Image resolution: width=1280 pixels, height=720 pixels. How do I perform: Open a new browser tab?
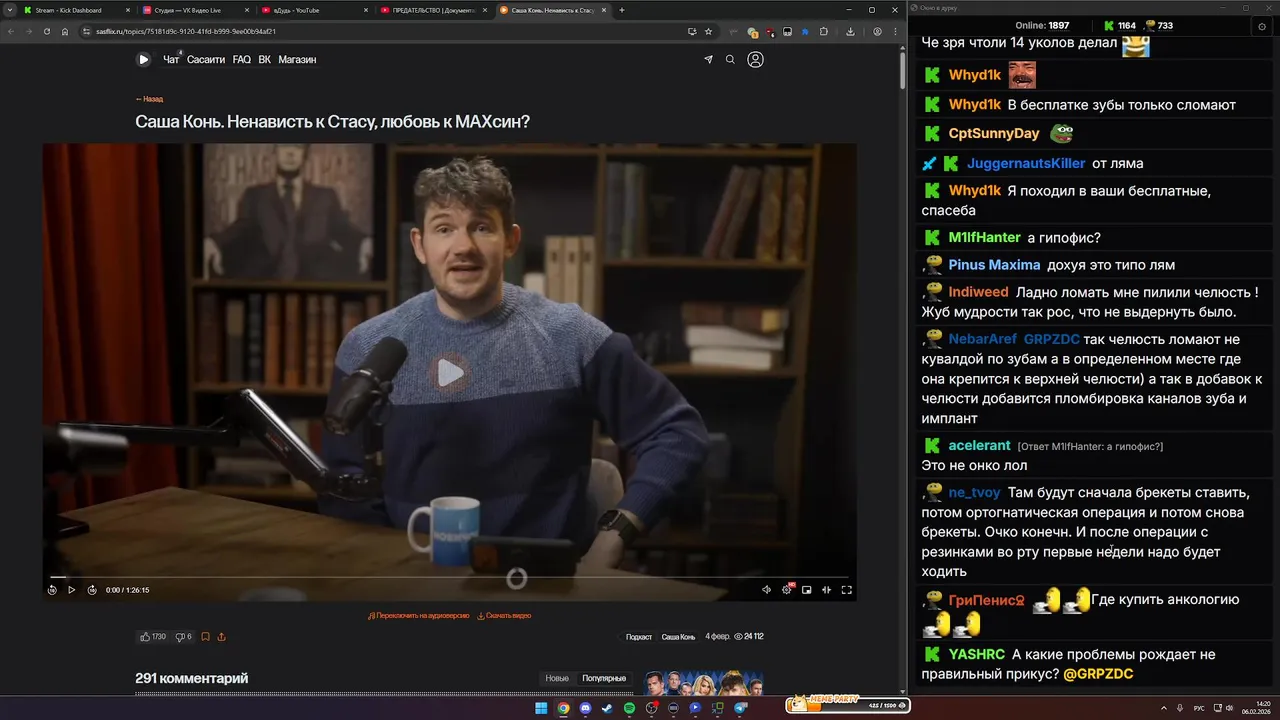[x=622, y=10]
